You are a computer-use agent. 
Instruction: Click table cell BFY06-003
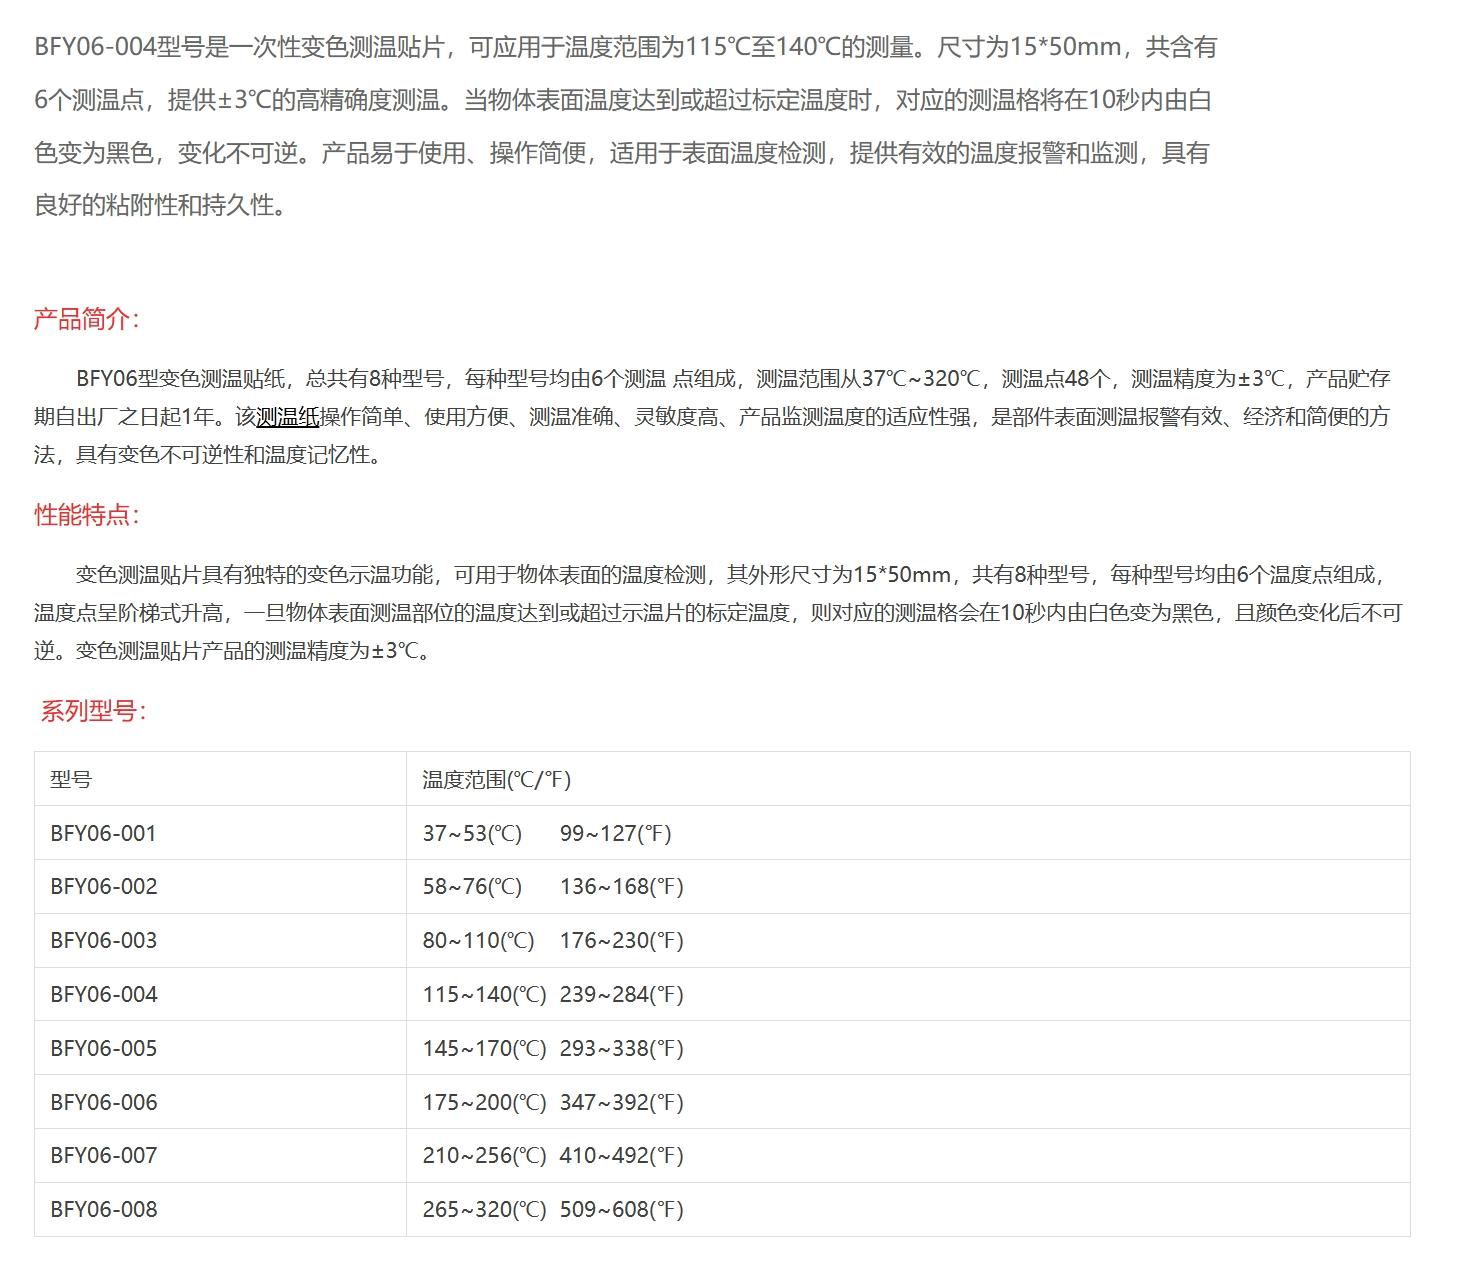click(x=220, y=941)
